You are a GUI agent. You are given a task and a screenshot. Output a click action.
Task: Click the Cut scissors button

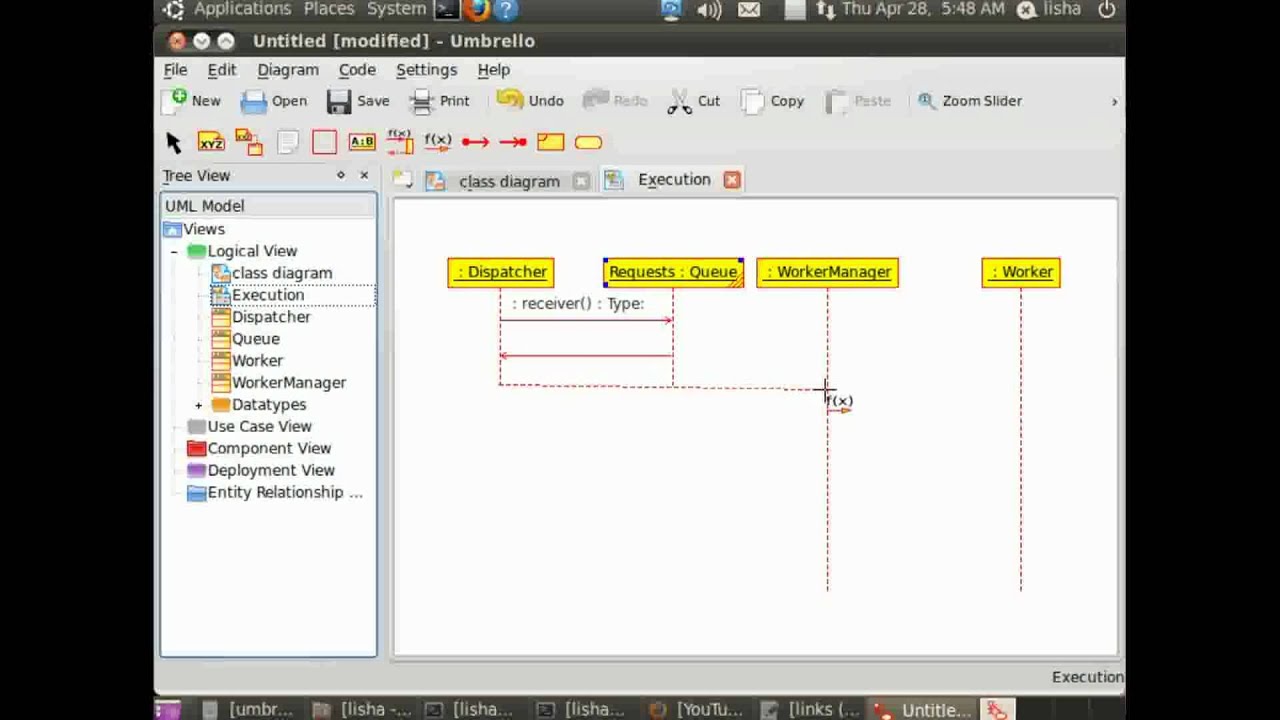pos(694,100)
